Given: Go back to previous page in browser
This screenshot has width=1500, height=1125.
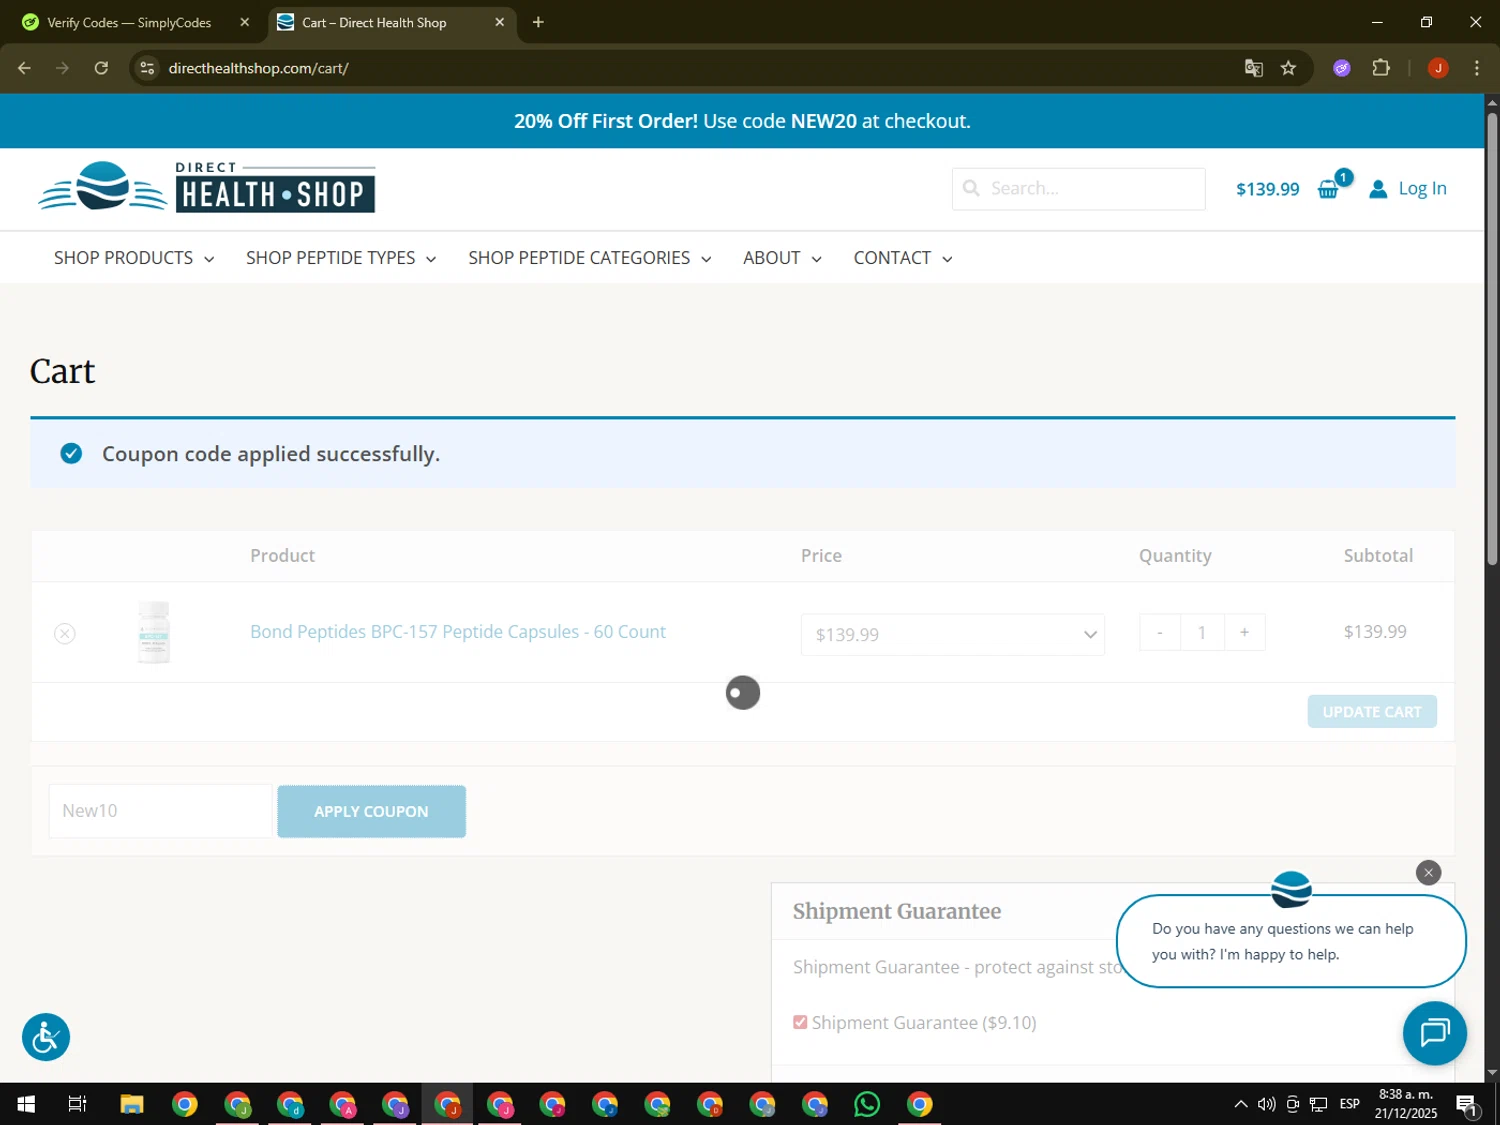Looking at the screenshot, I should [x=24, y=68].
